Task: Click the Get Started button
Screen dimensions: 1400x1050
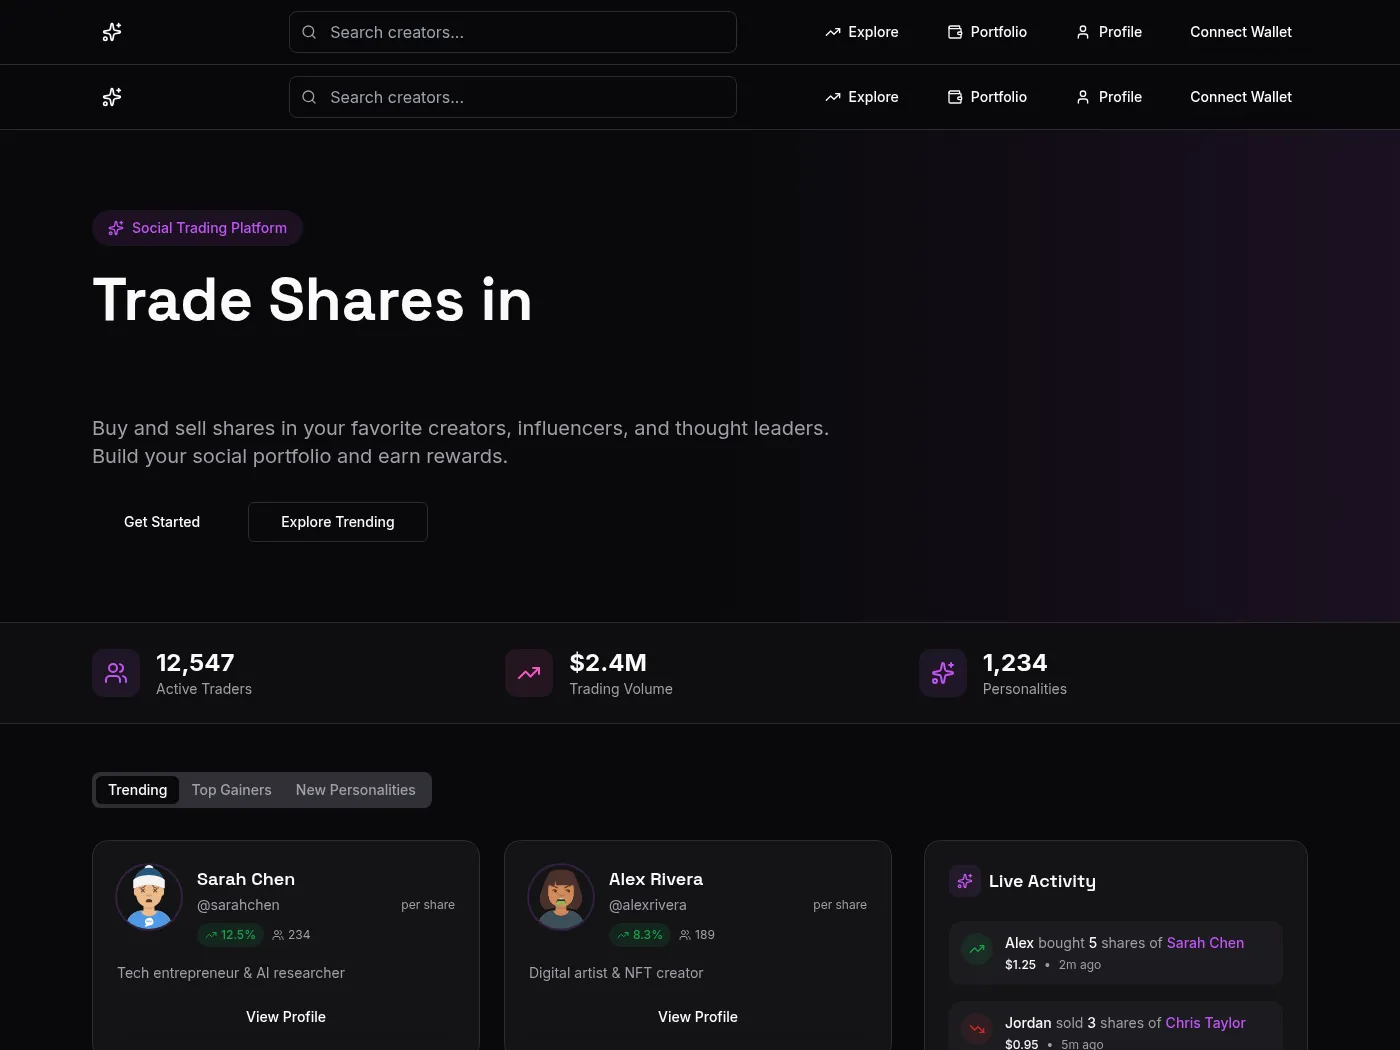Action: (162, 522)
